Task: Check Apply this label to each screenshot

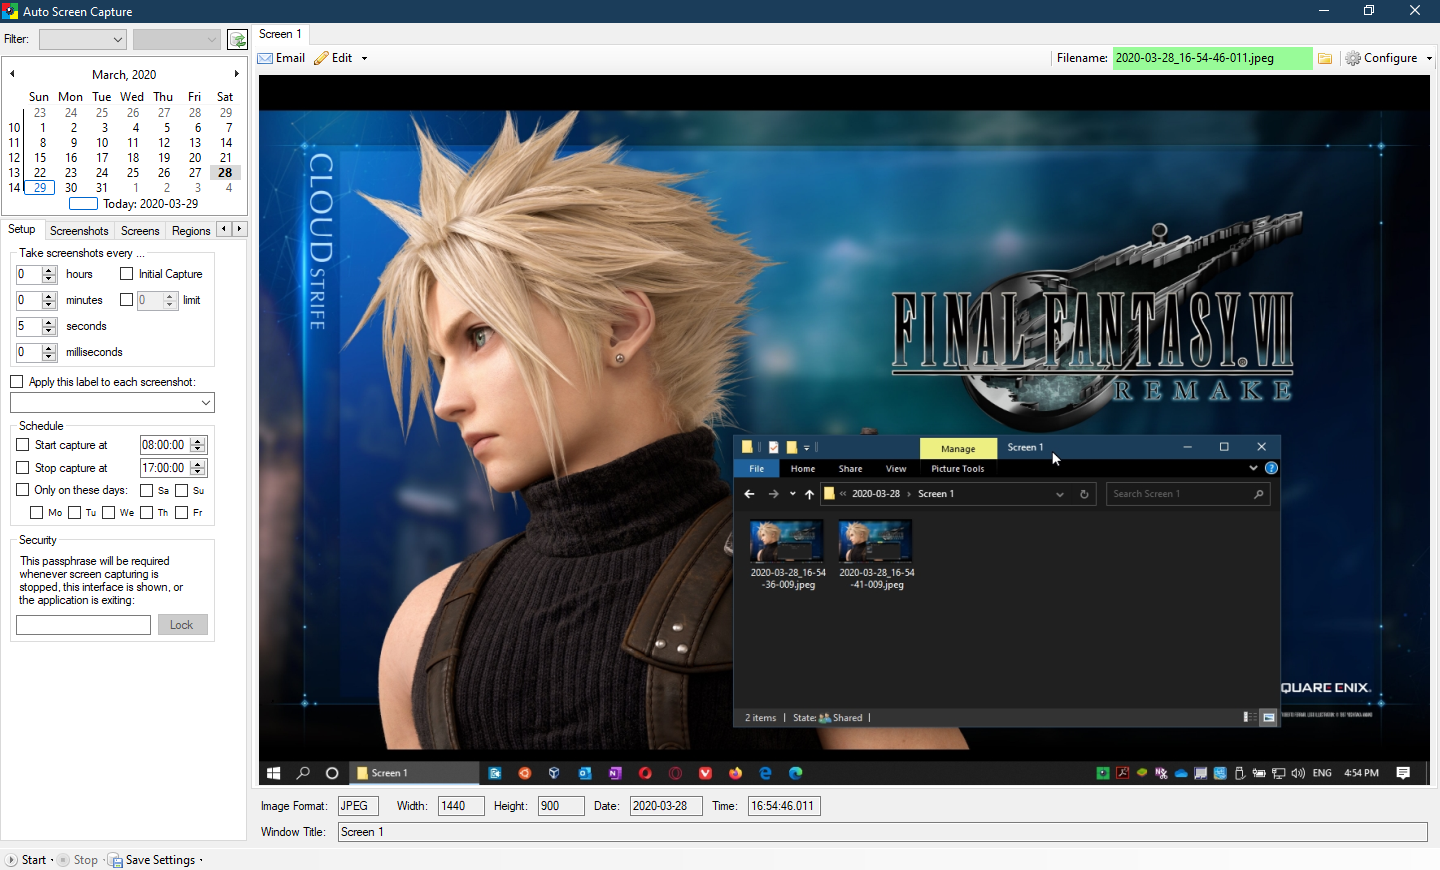Action: [x=17, y=382]
